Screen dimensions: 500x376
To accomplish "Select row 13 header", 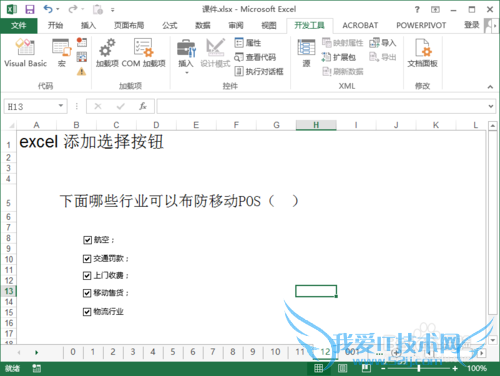I will [x=9, y=291].
